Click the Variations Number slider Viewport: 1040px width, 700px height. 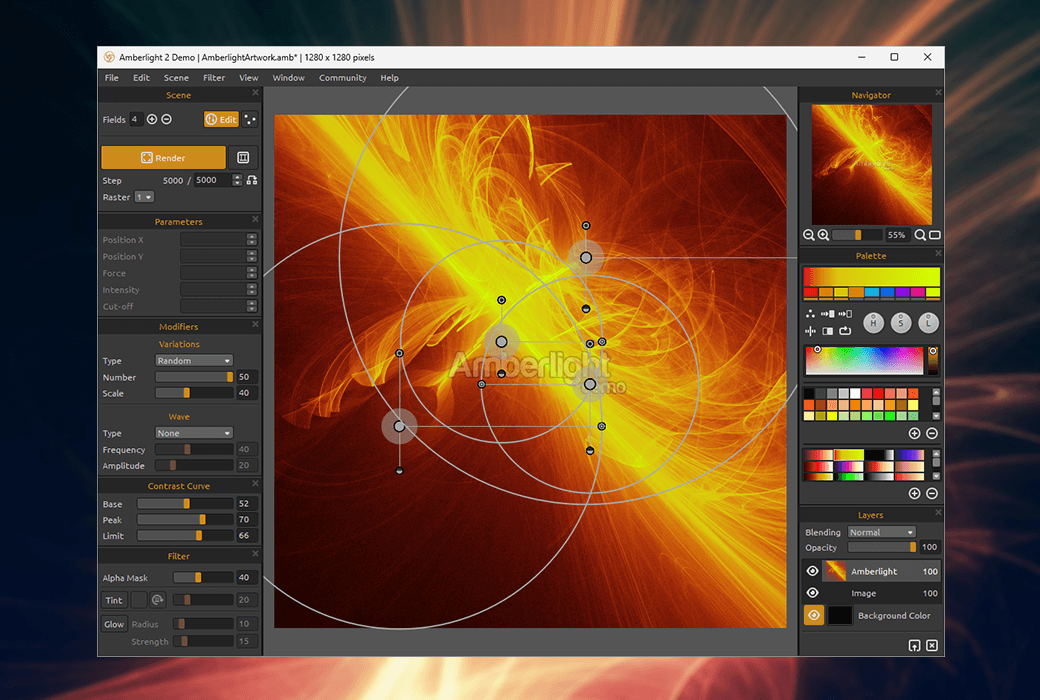pos(194,377)
